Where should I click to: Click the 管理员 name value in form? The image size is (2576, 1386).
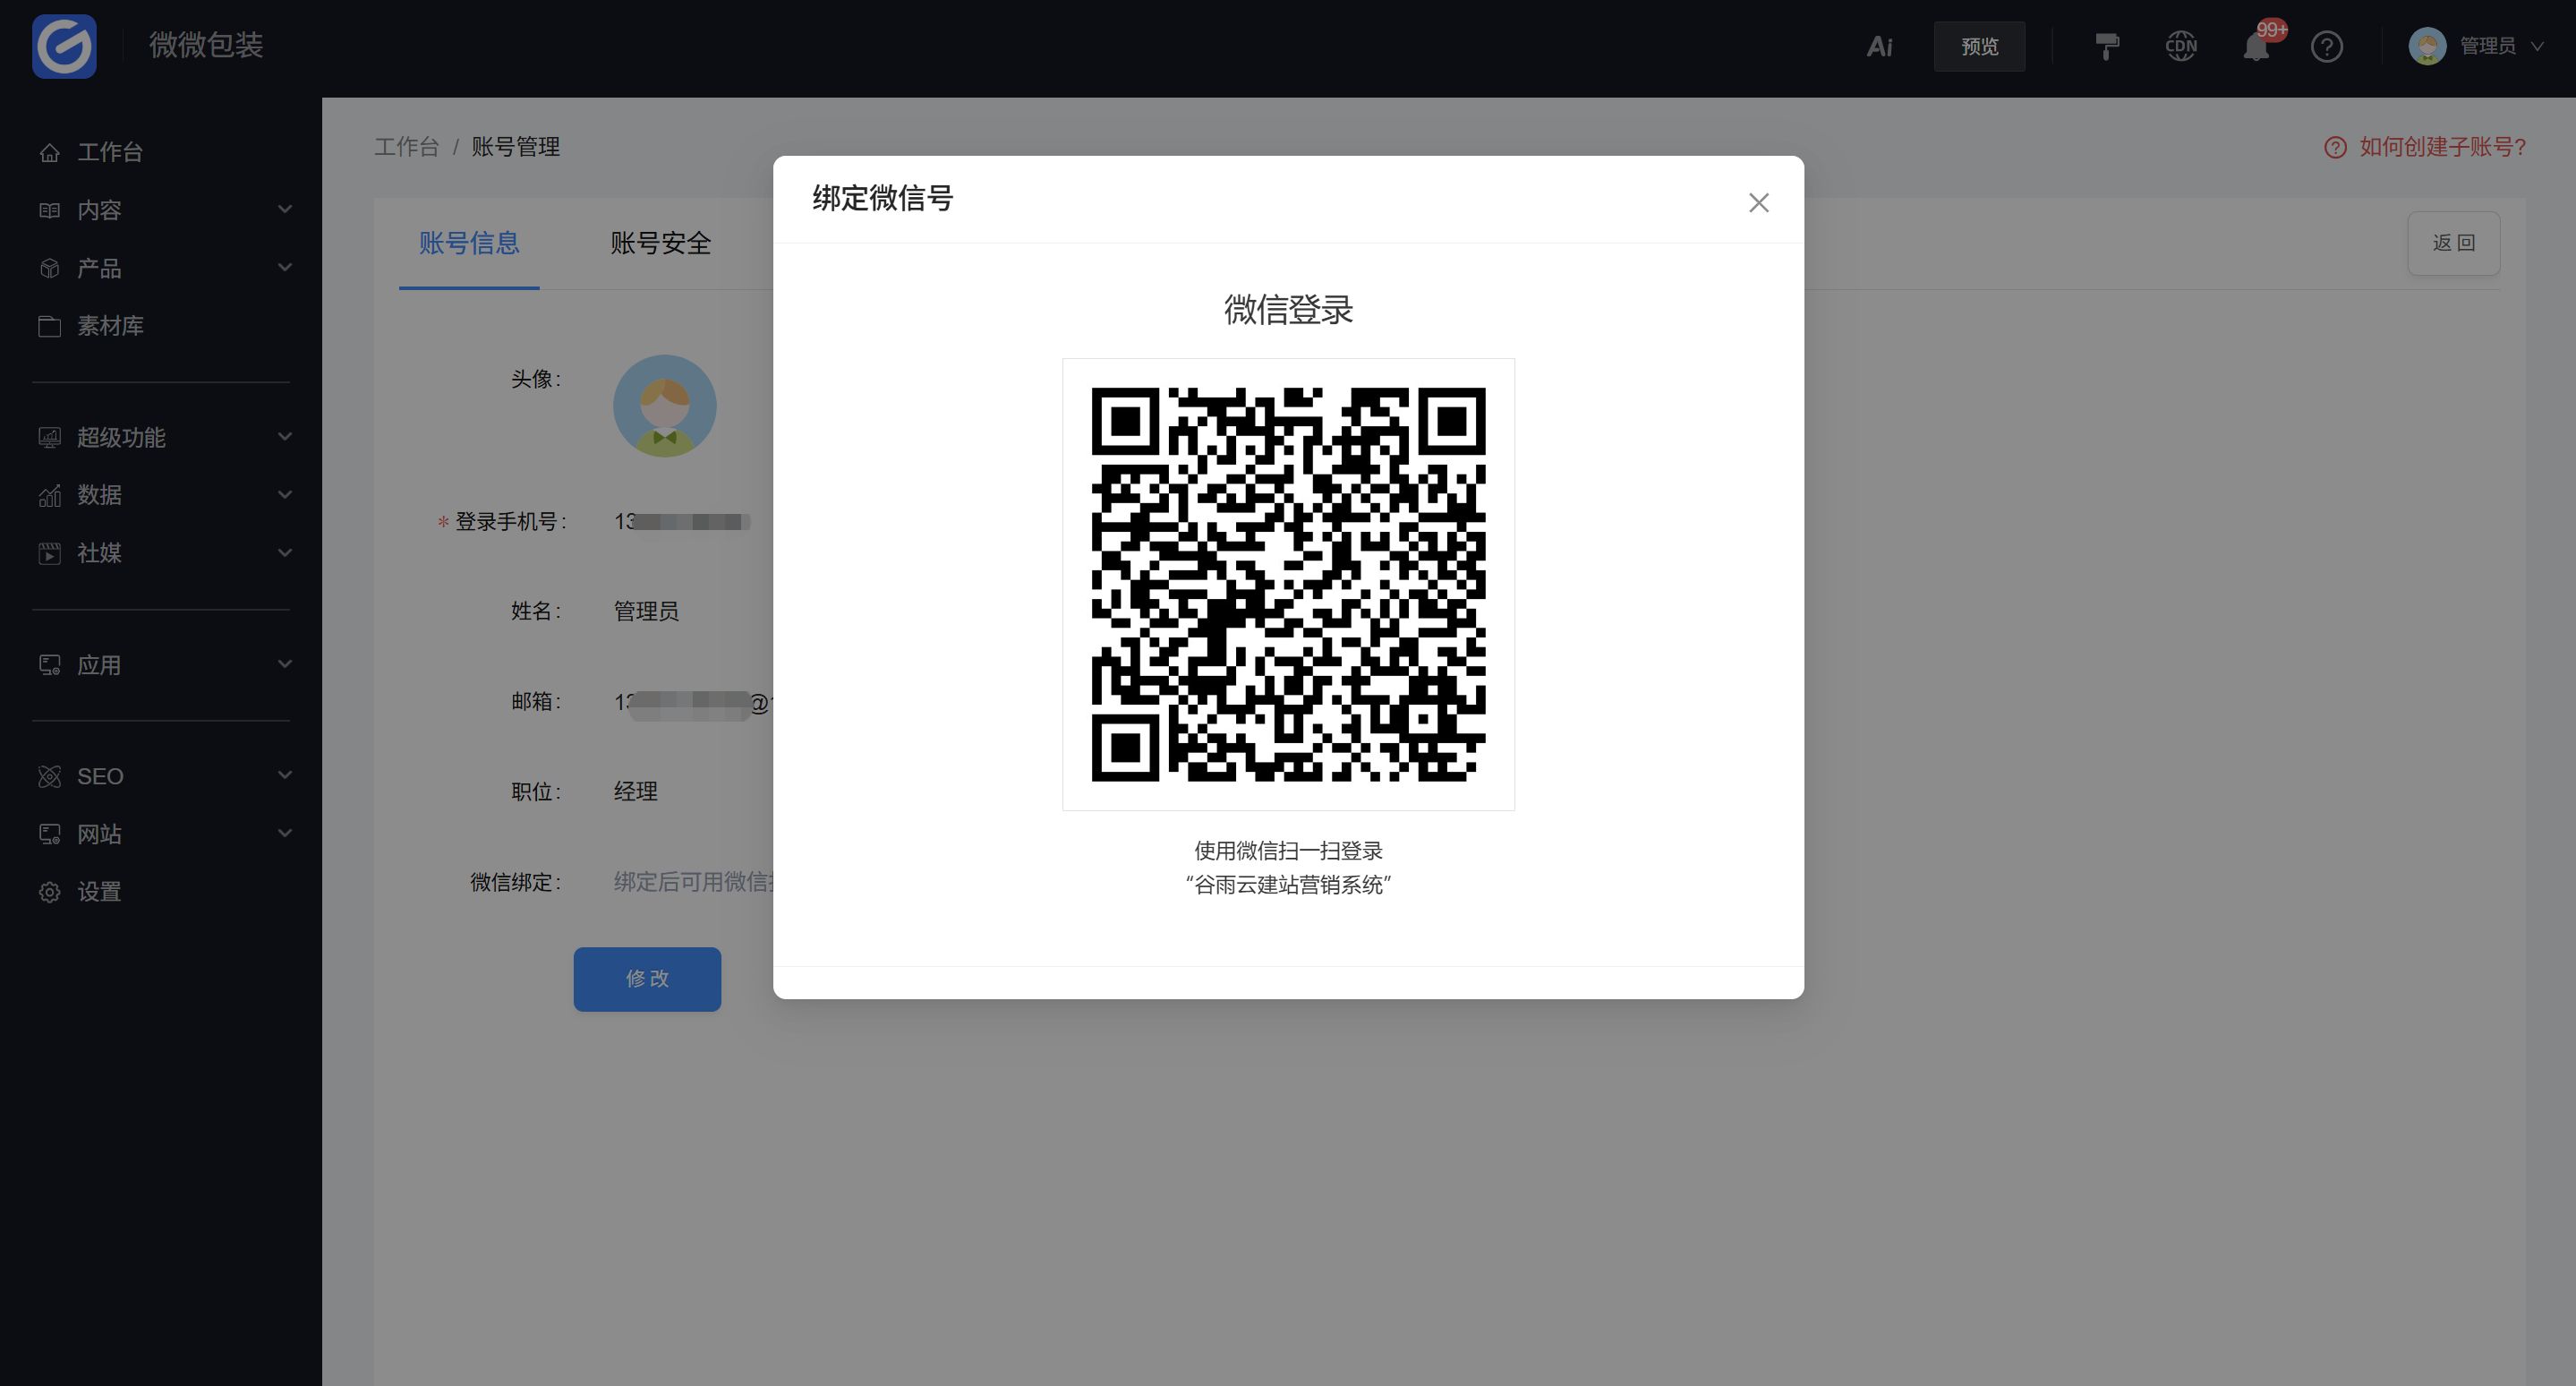tap(646, 611)
